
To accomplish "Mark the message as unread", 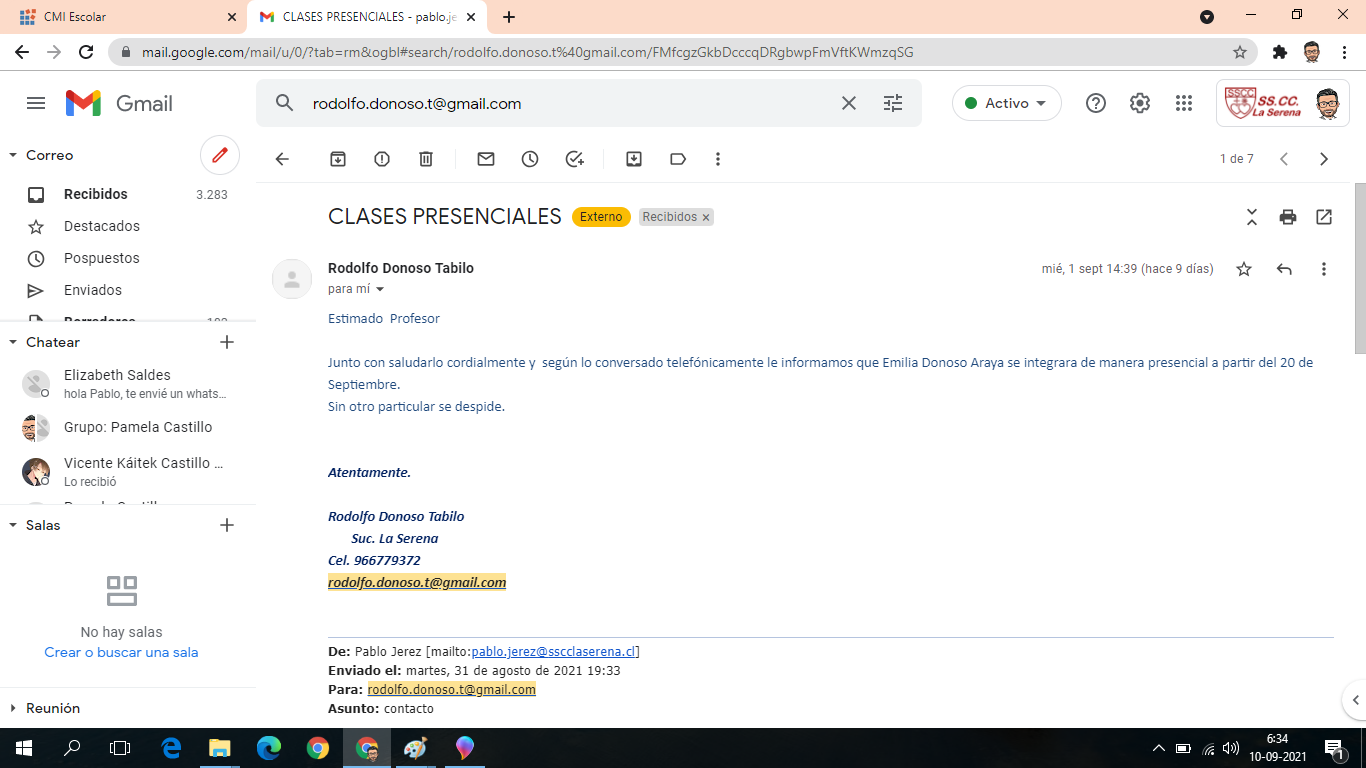I will pyautogui.click(x=486, y=159).
